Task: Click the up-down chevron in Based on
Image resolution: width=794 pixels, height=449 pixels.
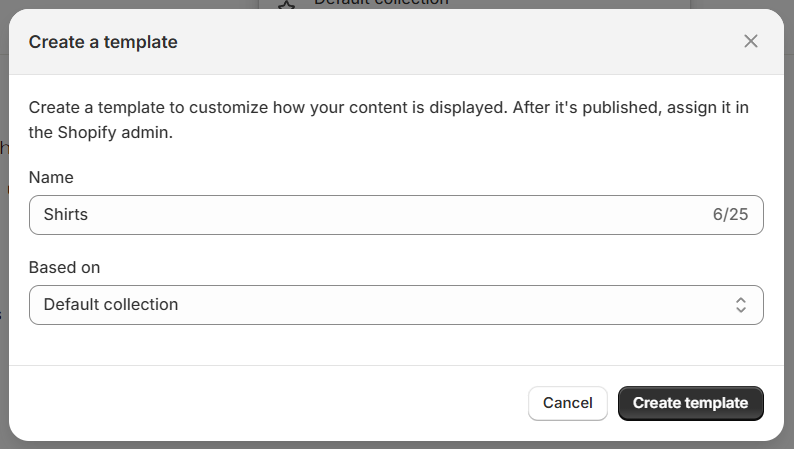Action: tap(741, 305)
